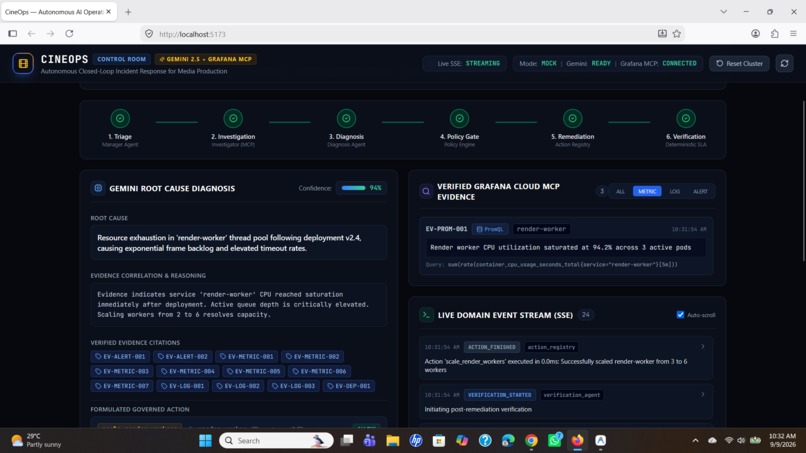Click the Gemini Root Cause Diagnosis panel icon
This screenshot has width=806, height=453.
pyautogui.click(x=98, y=188)
